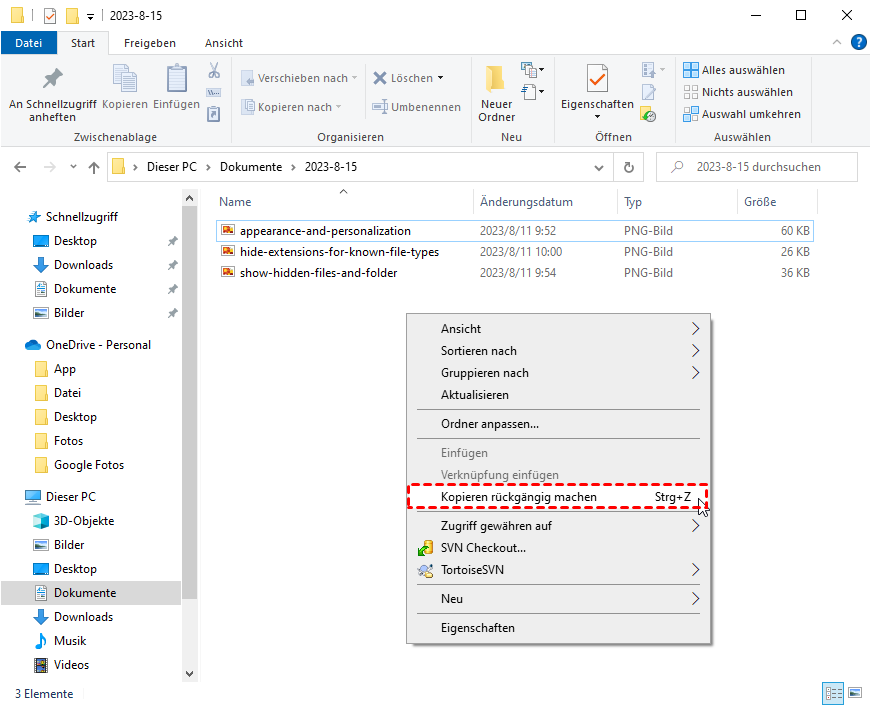Screen dimensions: 871x706
Task: Open Eigenschaften of selected item
Action: pyautogui.click(x=597, y=92)
